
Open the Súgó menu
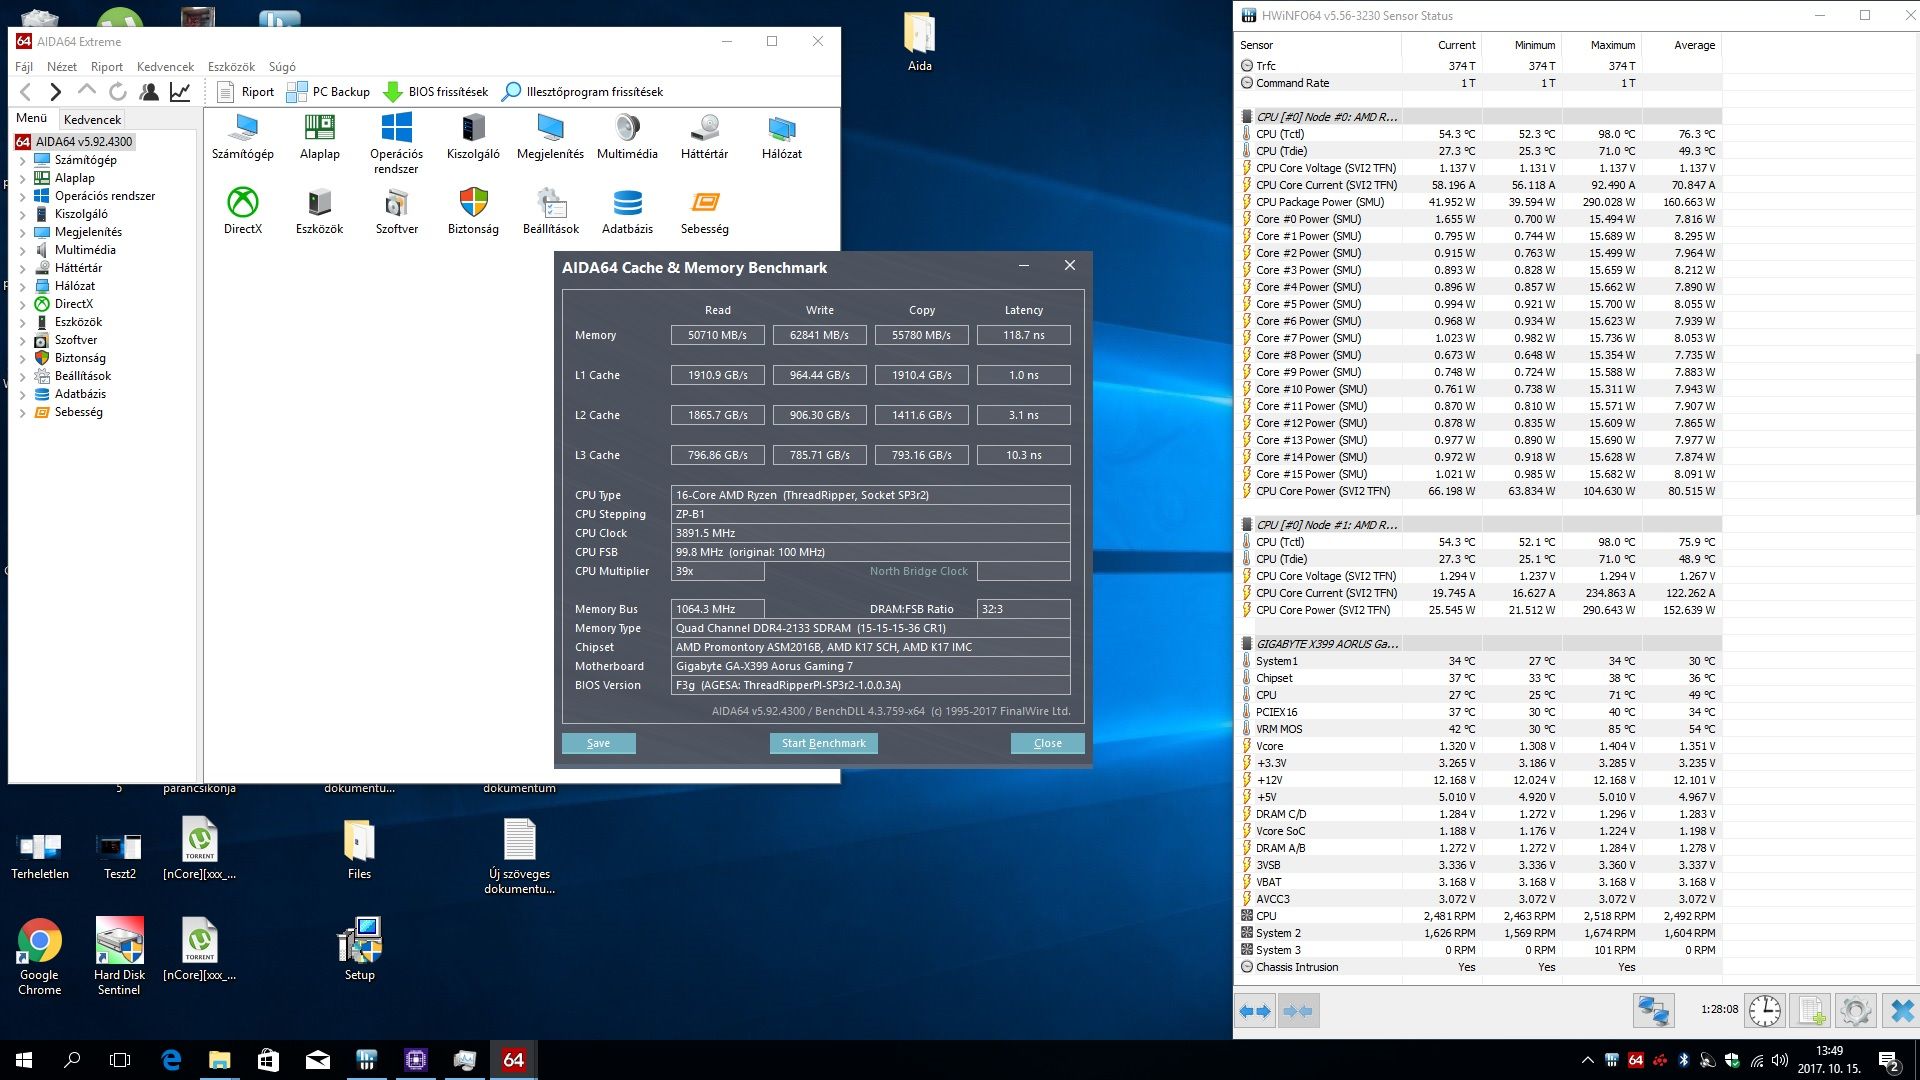point(282,67)
